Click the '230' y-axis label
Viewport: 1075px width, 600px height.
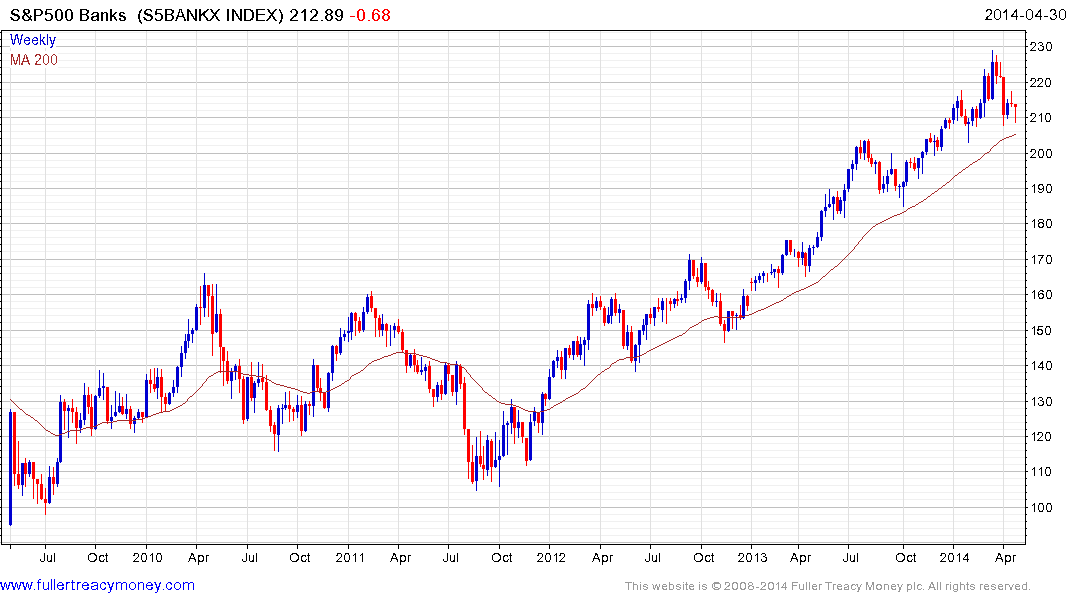1040,47
